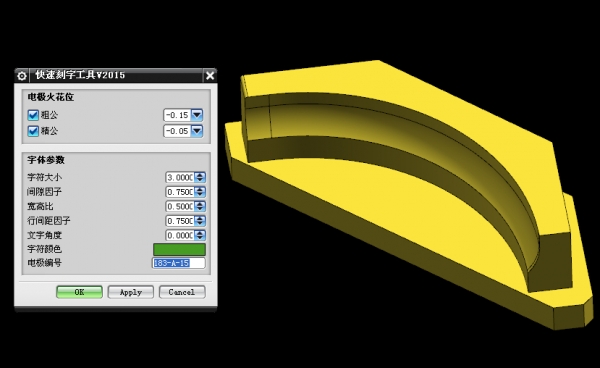Click the Apply button
This screenshot has height=368, width=600.
point(130,292)
